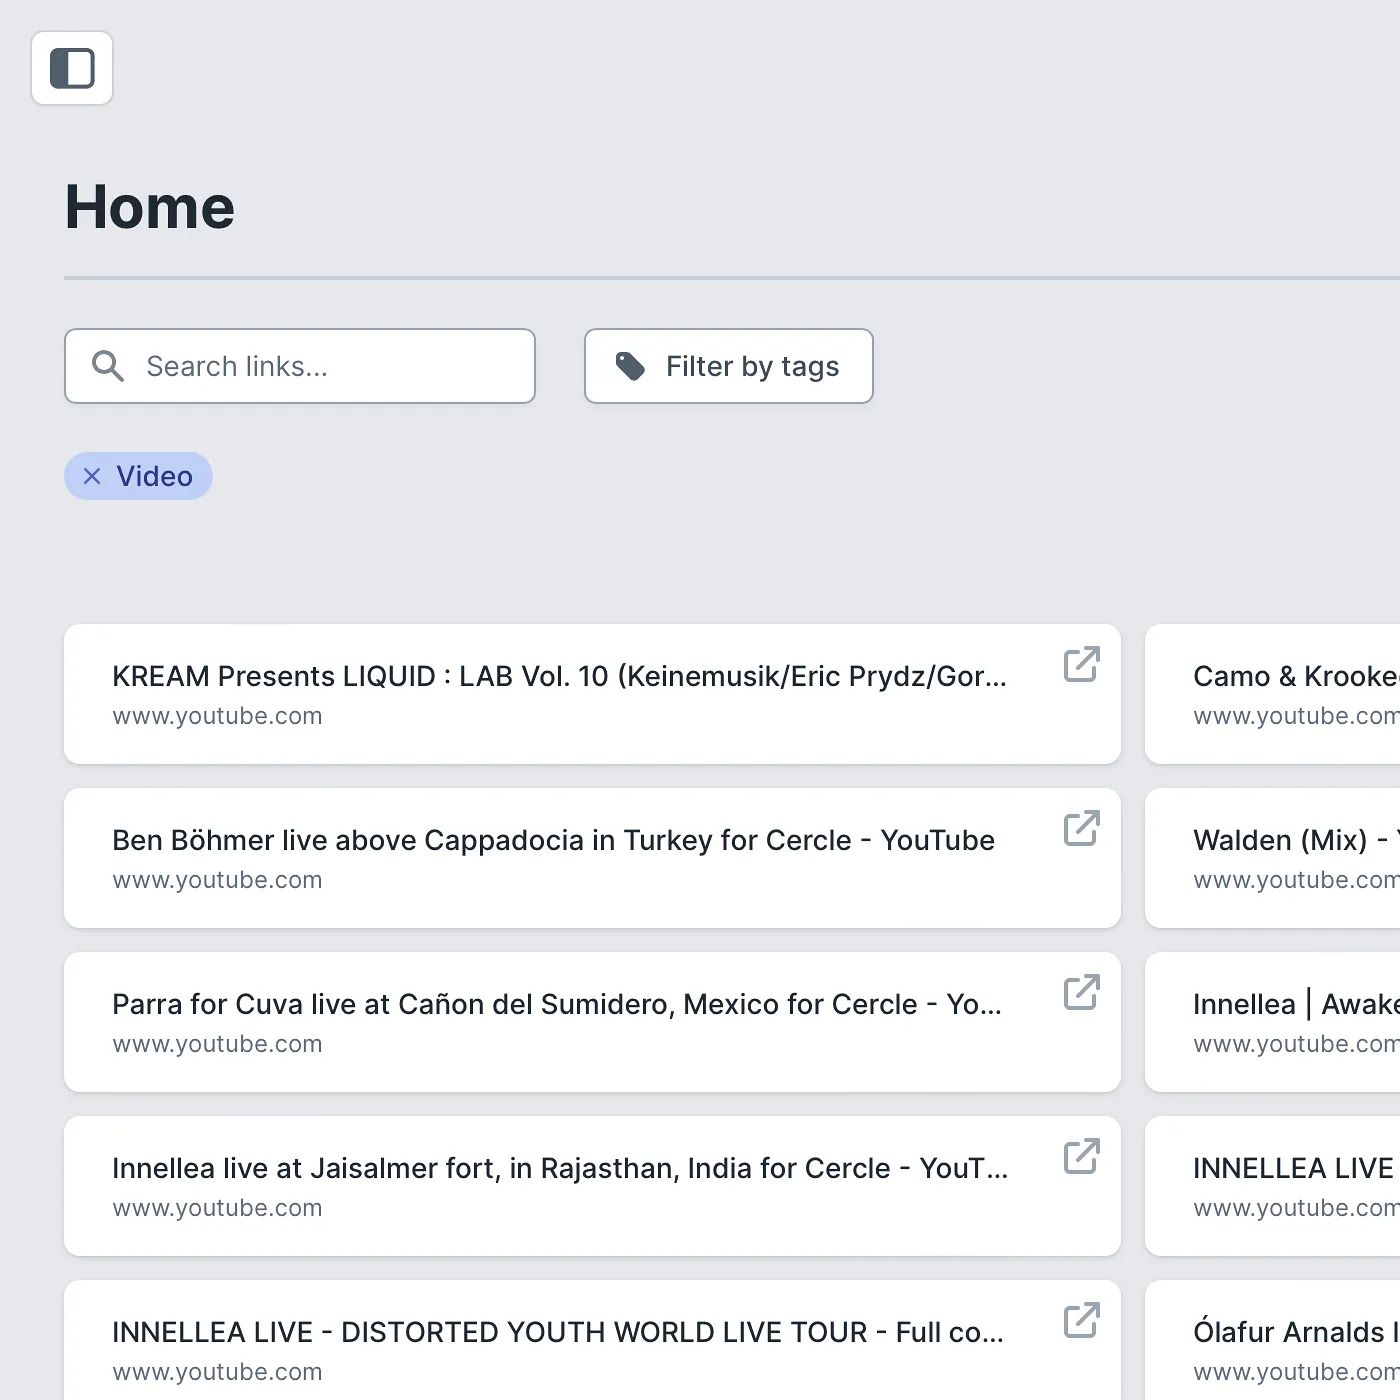The height and width of the screenshot is (1400, 1400).
Task: Click www.youtube.com under KREAM Presents LIQUID
Action: (217, 716)
